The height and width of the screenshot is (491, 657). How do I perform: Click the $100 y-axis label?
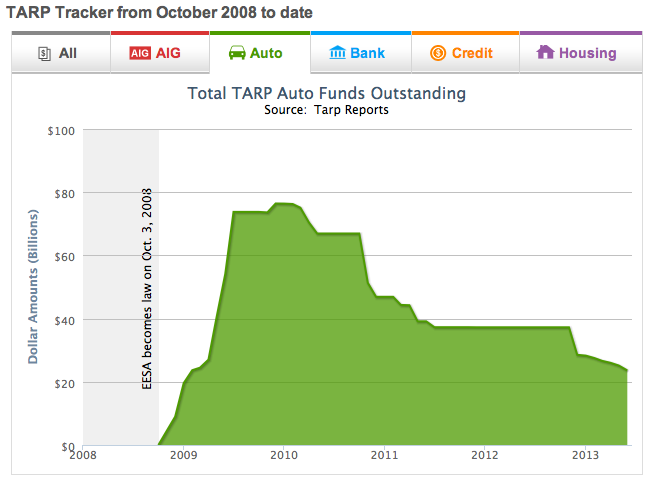61,131
